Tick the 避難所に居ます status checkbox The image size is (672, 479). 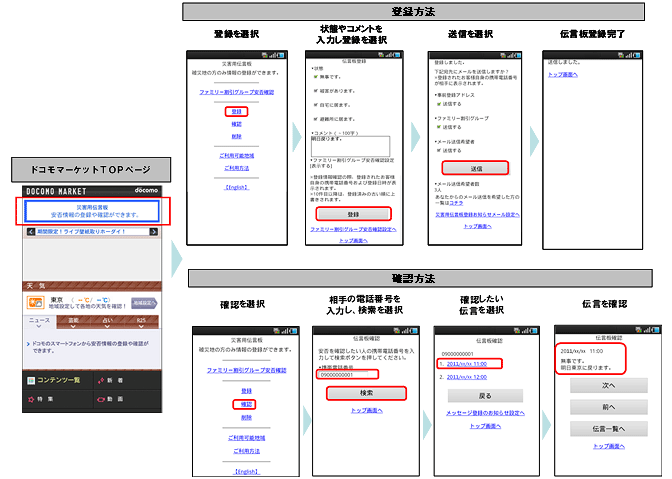316,119
